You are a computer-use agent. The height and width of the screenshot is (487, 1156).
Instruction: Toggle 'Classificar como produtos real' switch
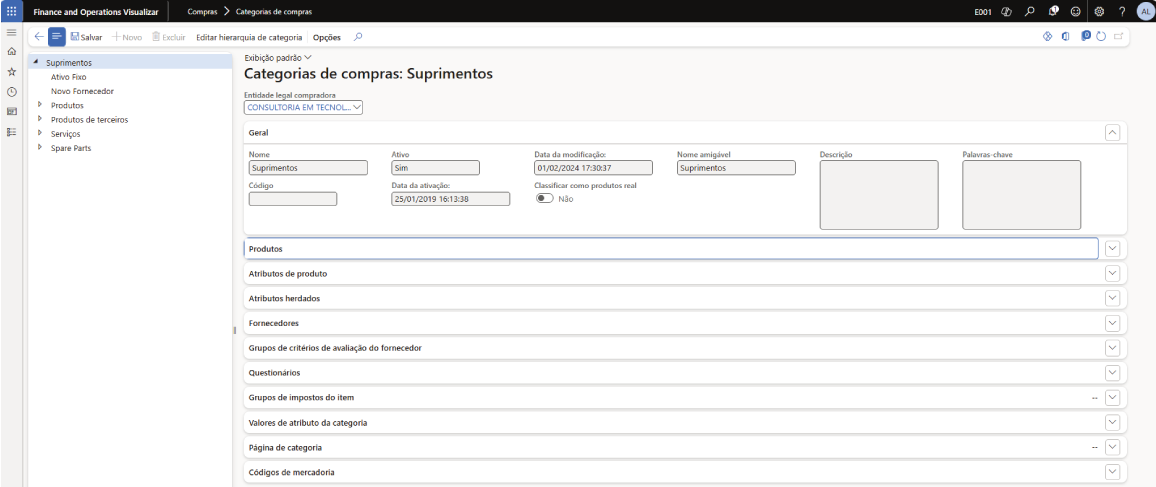tap(545, 199)
